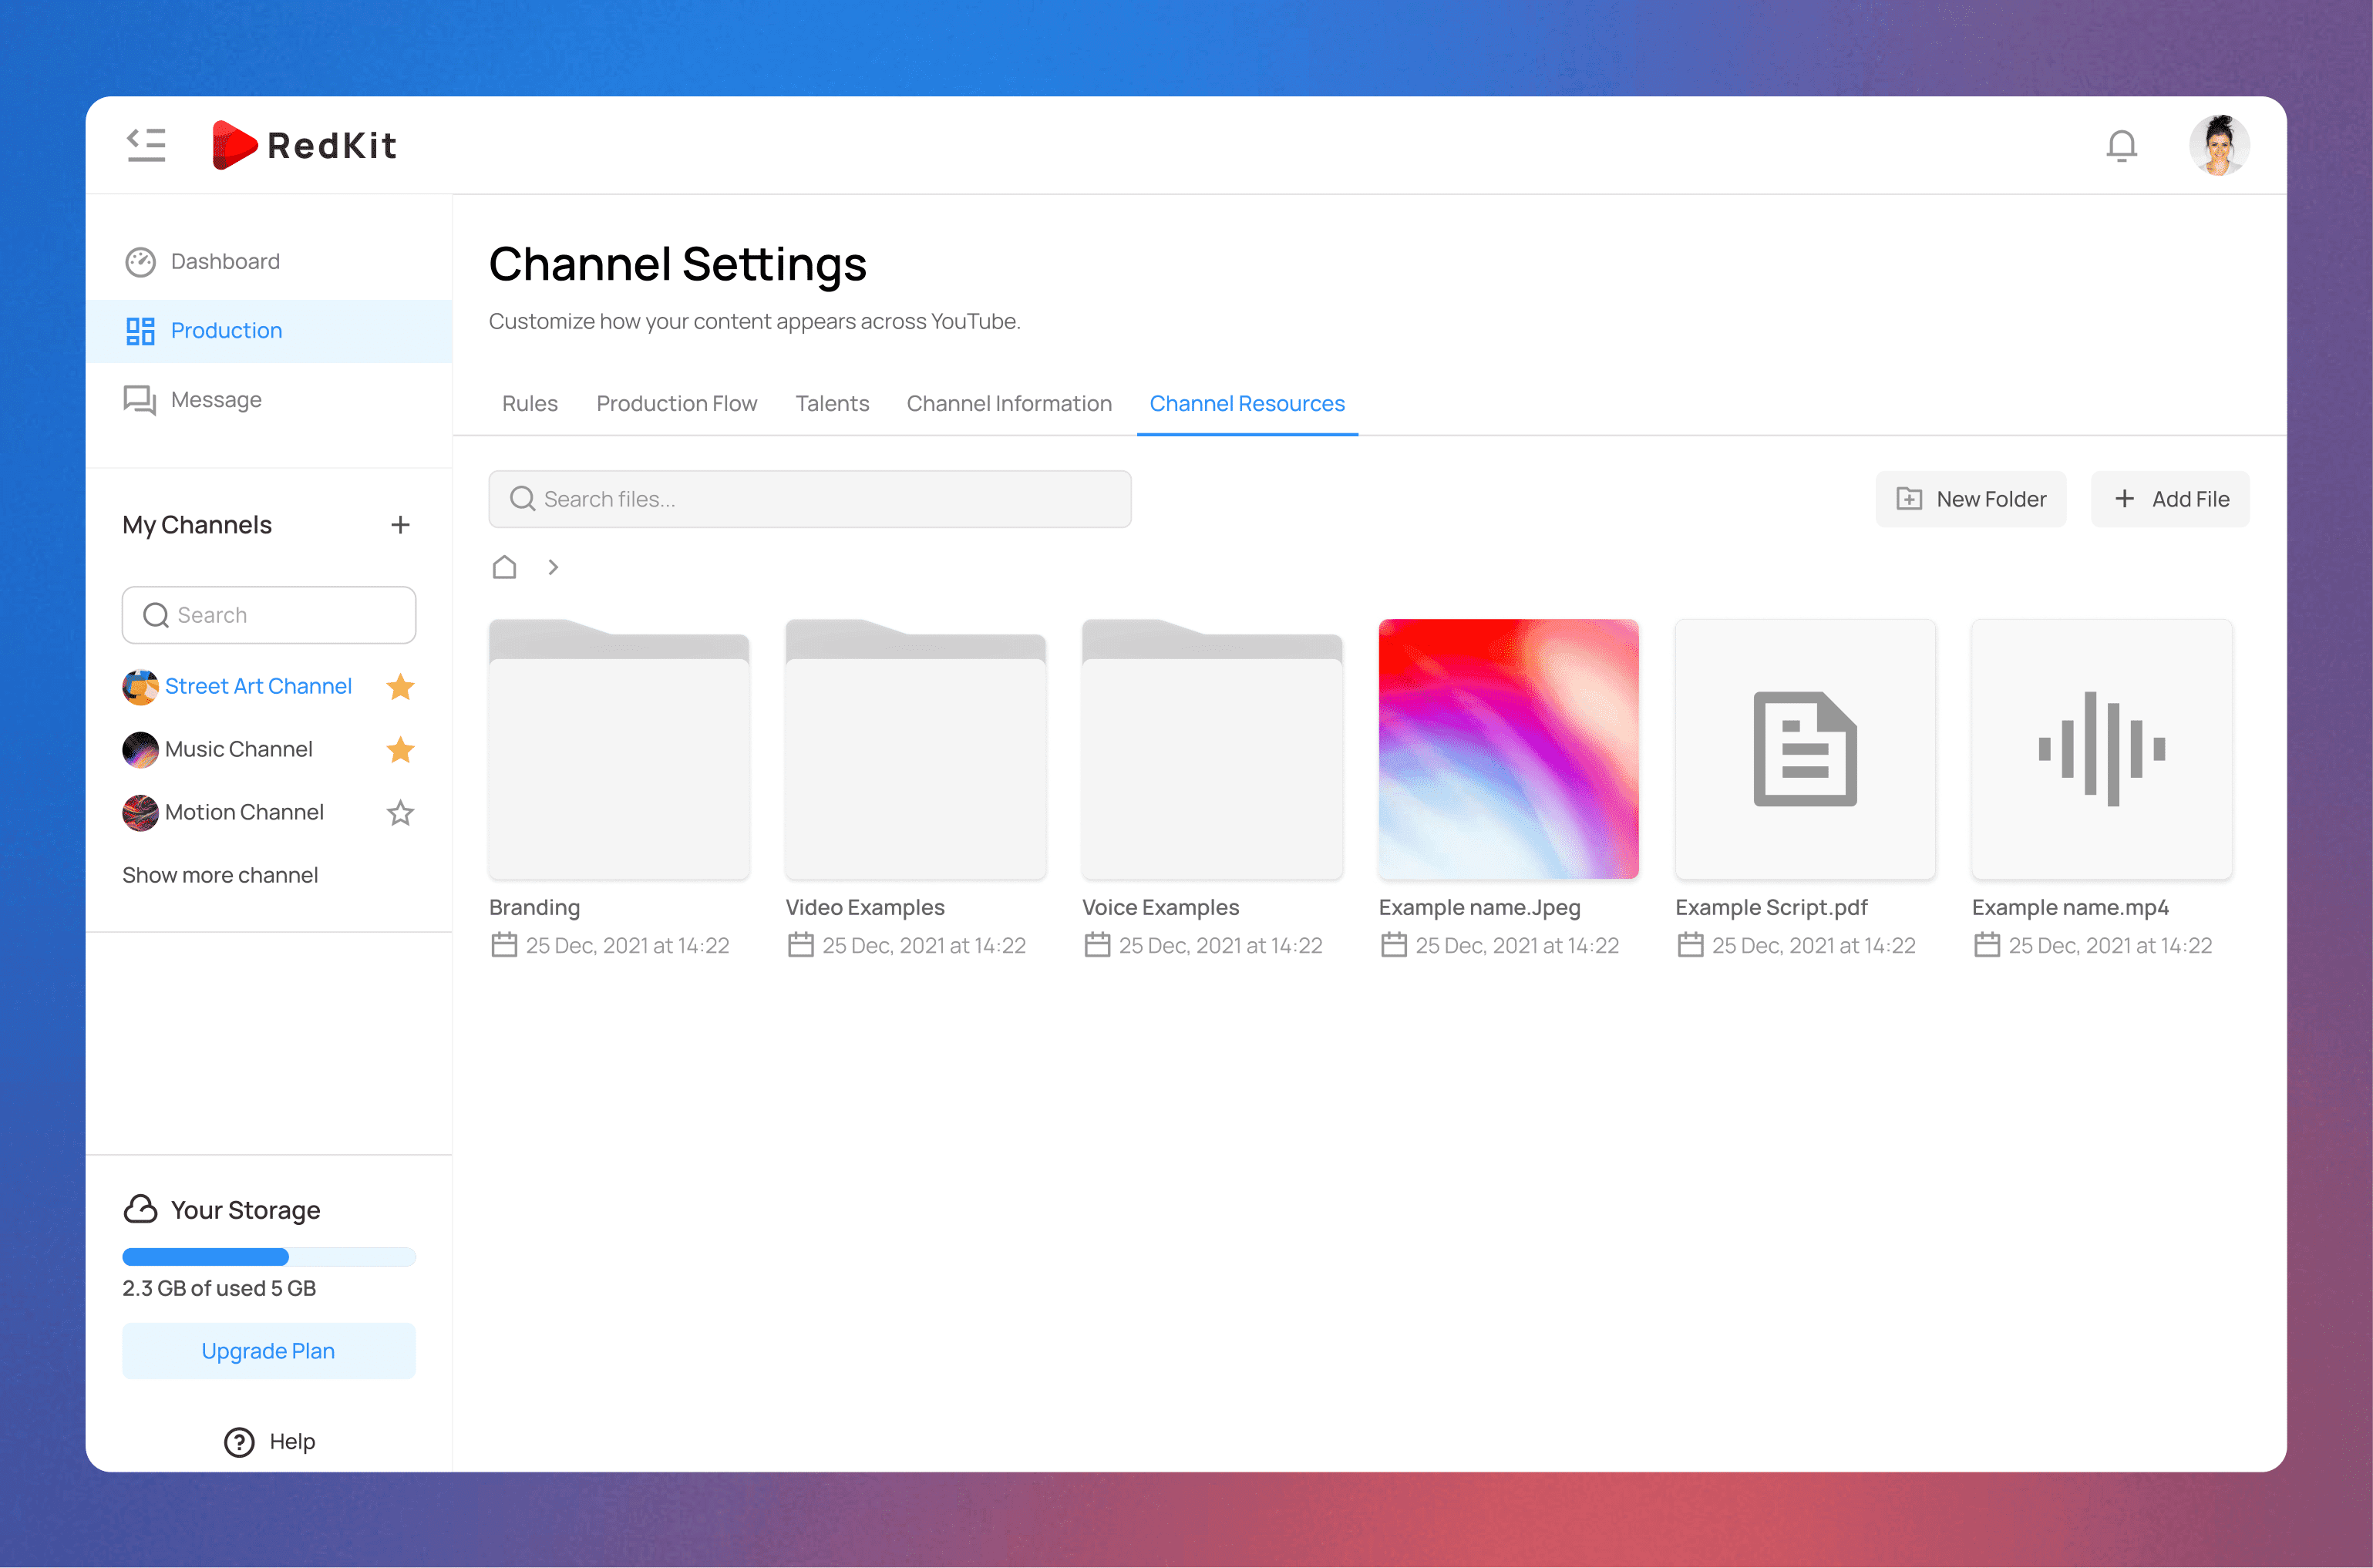Toggle Music Channel favorite star

tap(400, 750)
